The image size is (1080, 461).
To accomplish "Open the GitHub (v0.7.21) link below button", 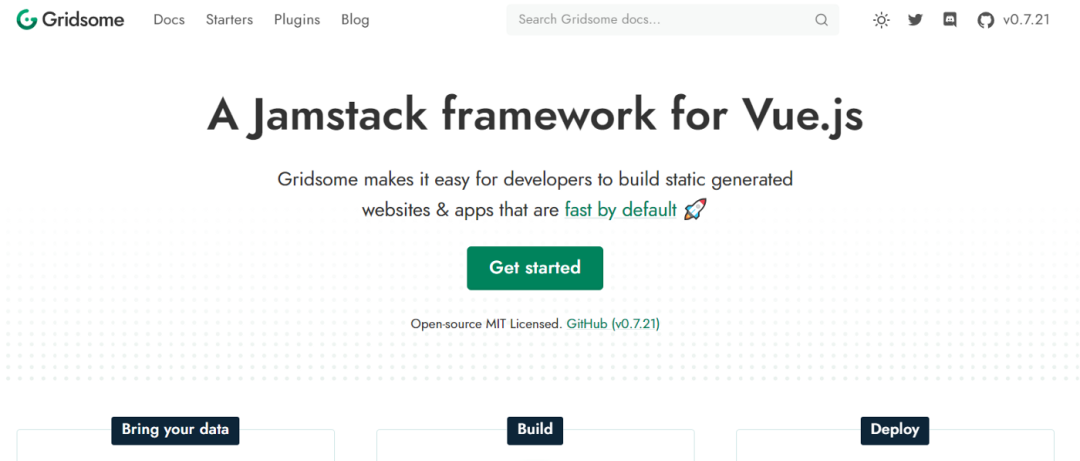I will [x=613, y=324].
